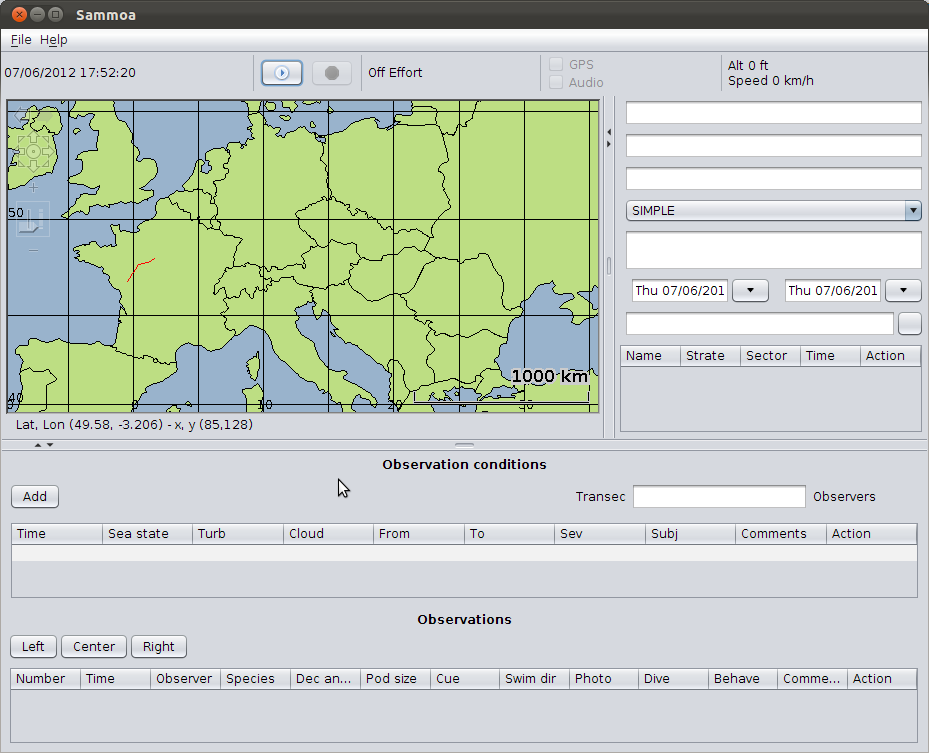Click the Number column header
This screenshot has height=753, width=929.
coord(46,679)
